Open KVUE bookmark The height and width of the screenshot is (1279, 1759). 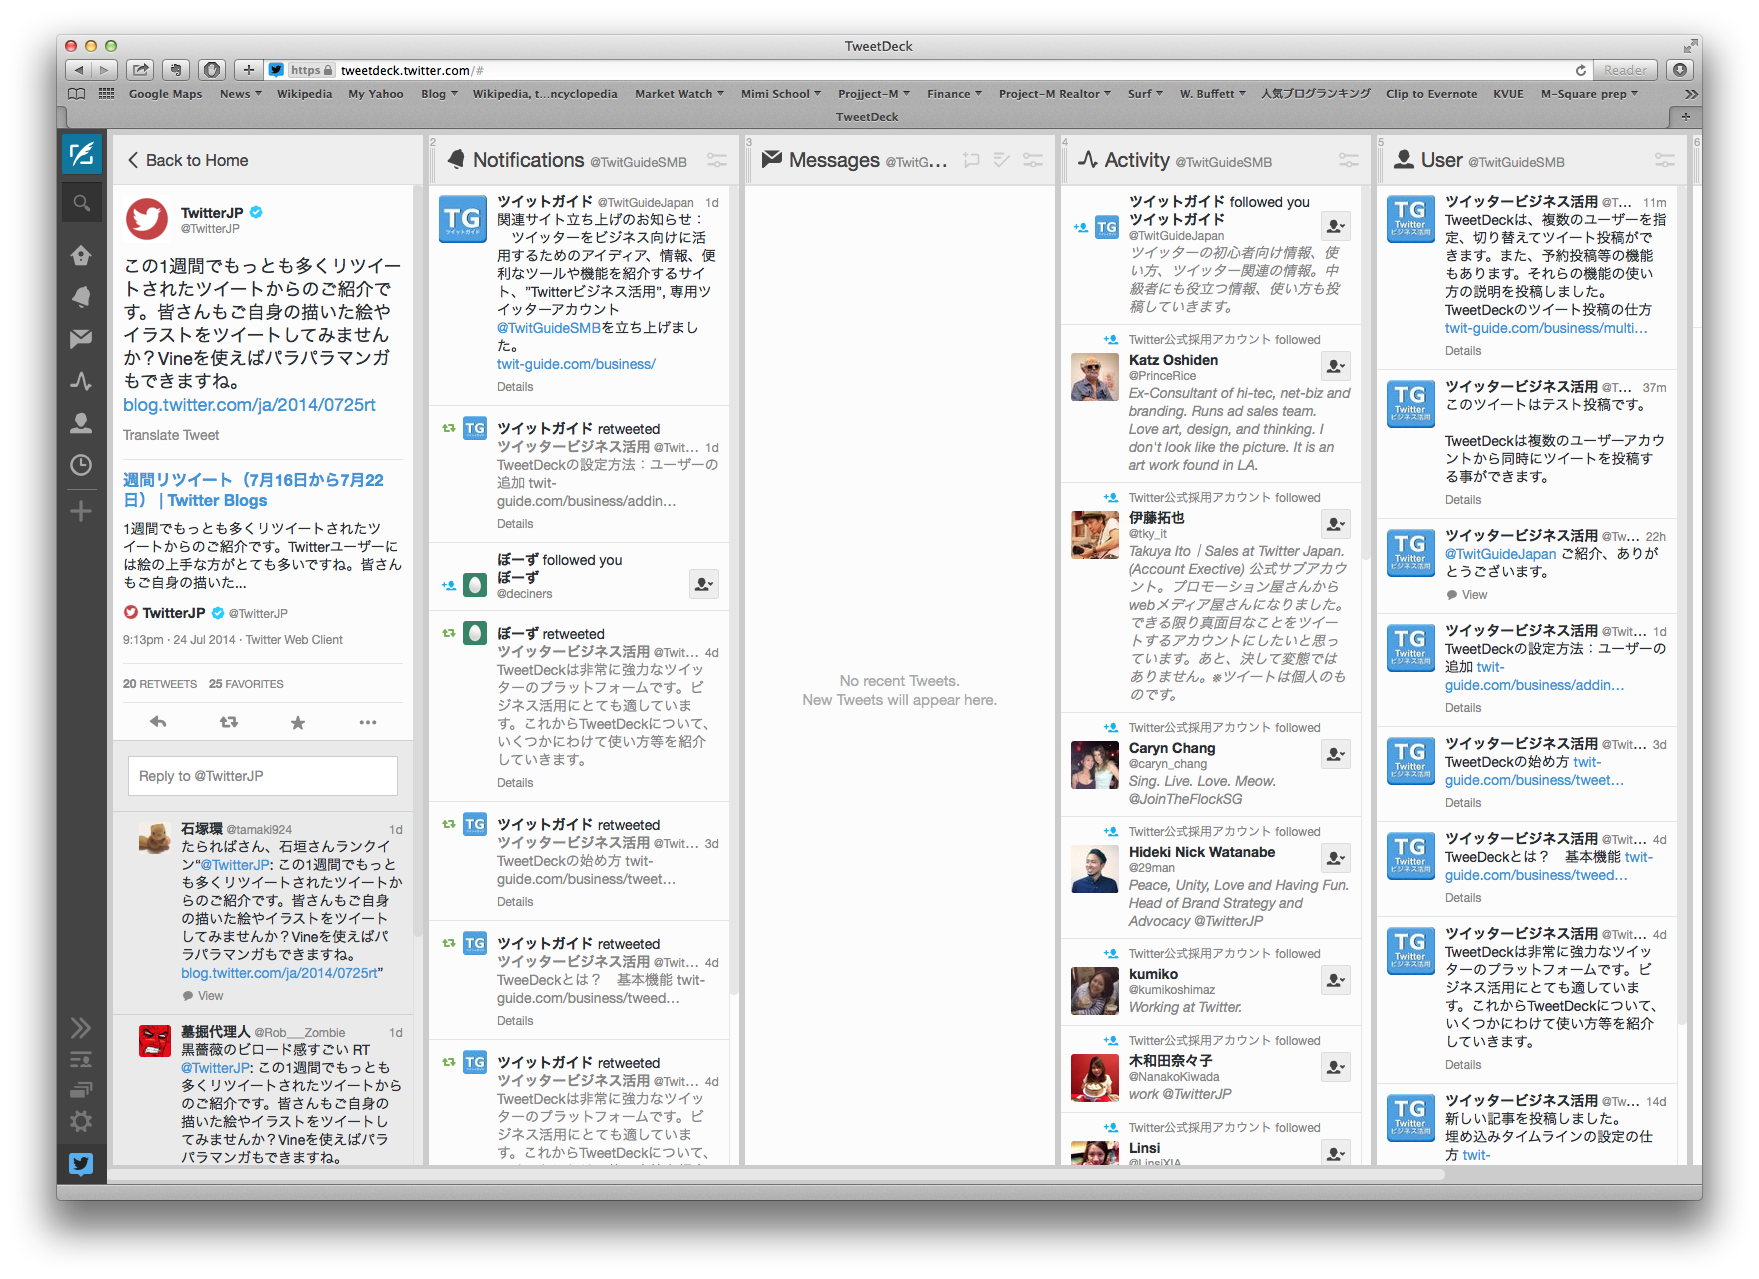click(x=1508, y=94)
